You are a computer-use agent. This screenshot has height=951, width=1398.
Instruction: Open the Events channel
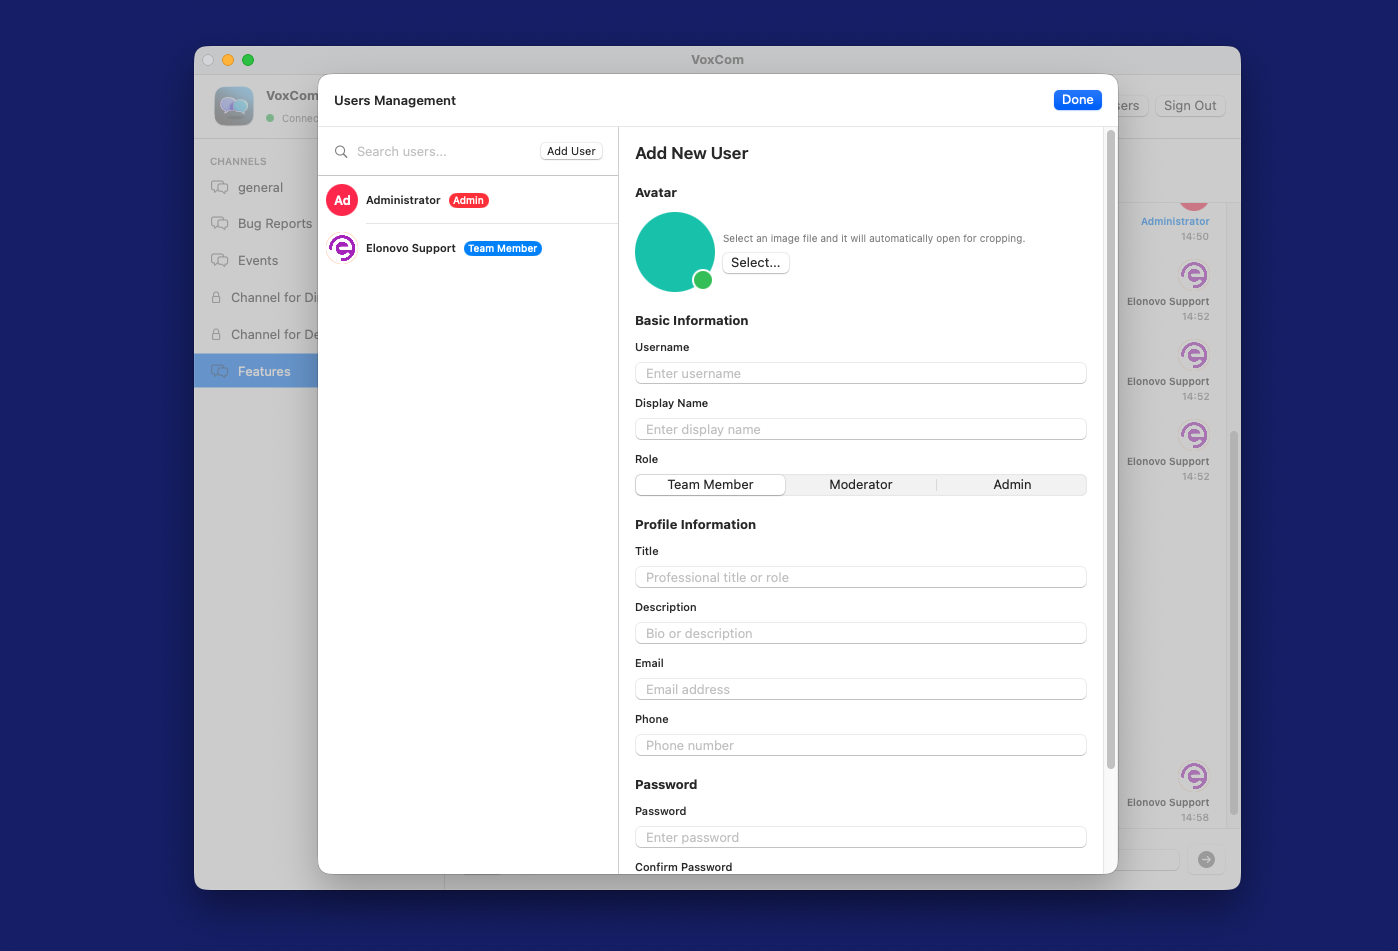coord(256,260)
